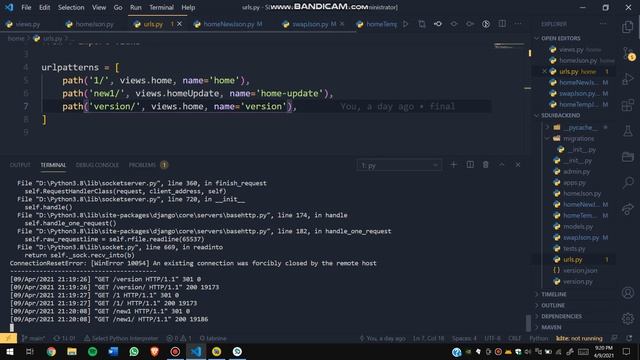
Task: Close the urls.py editor tab
Action: 179,24
